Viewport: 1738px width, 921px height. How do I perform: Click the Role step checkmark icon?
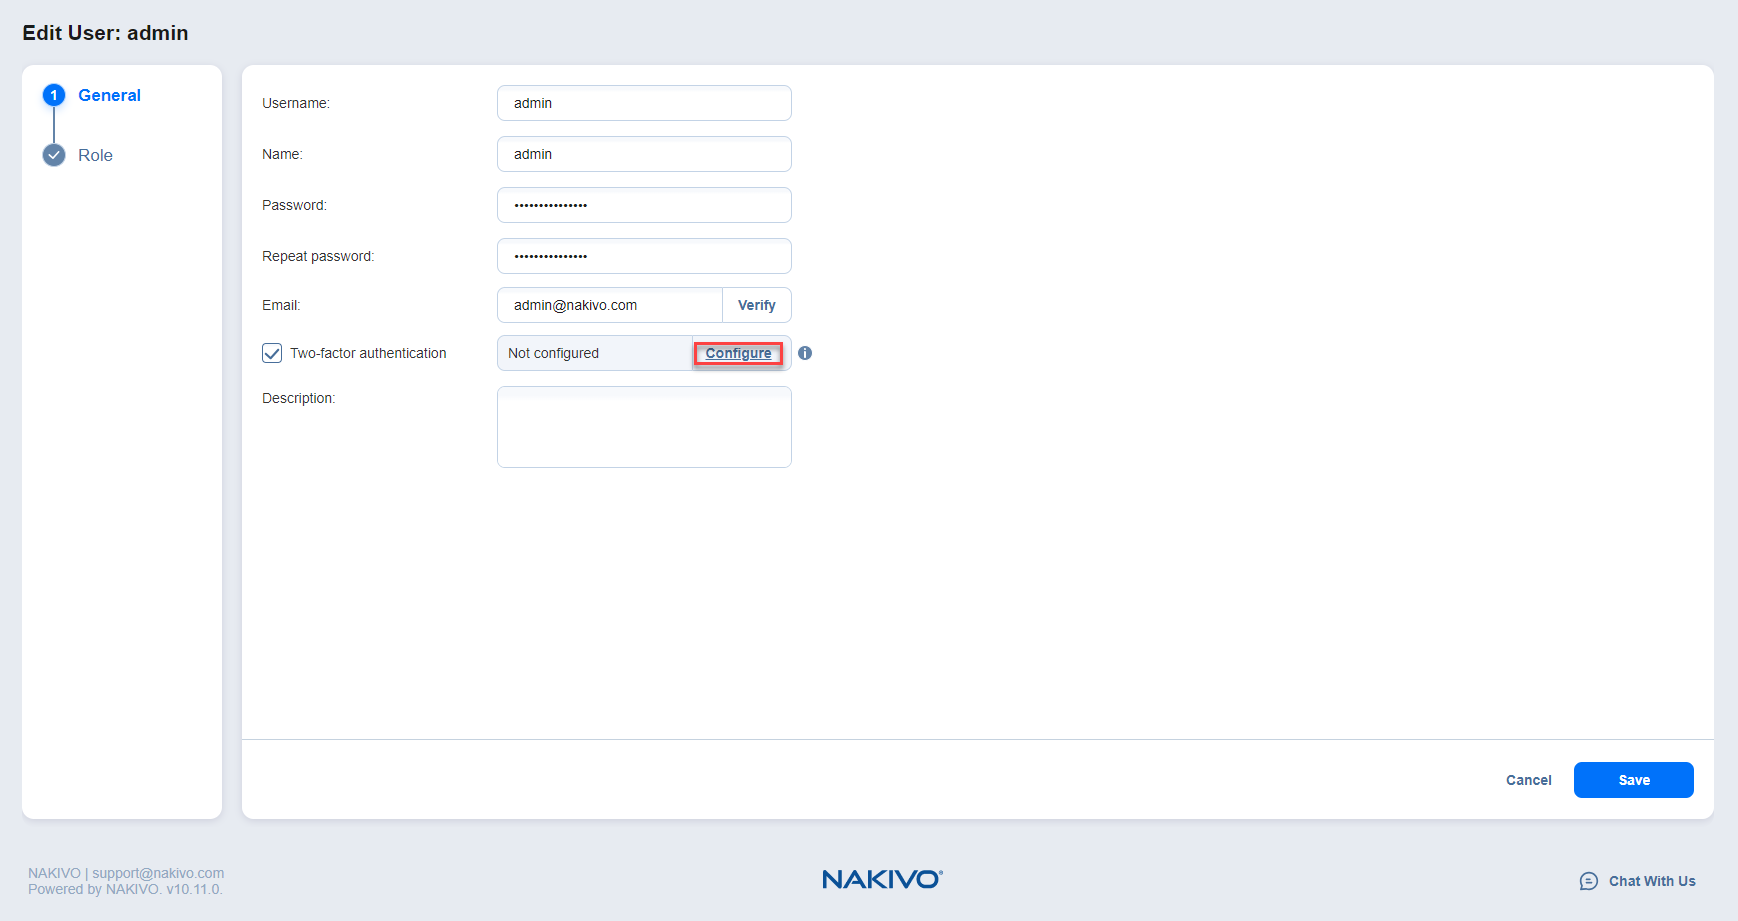coord(54,155)
